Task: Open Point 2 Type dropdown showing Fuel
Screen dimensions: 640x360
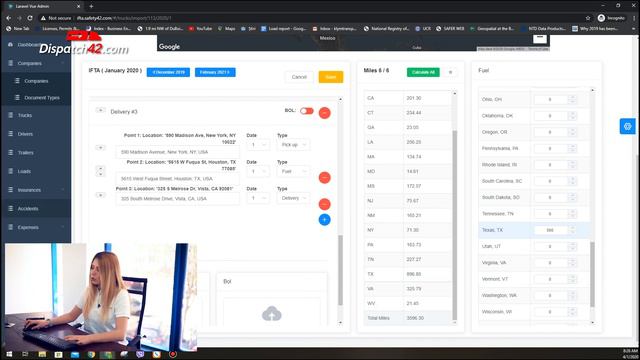Action: (x=293, y=171)
